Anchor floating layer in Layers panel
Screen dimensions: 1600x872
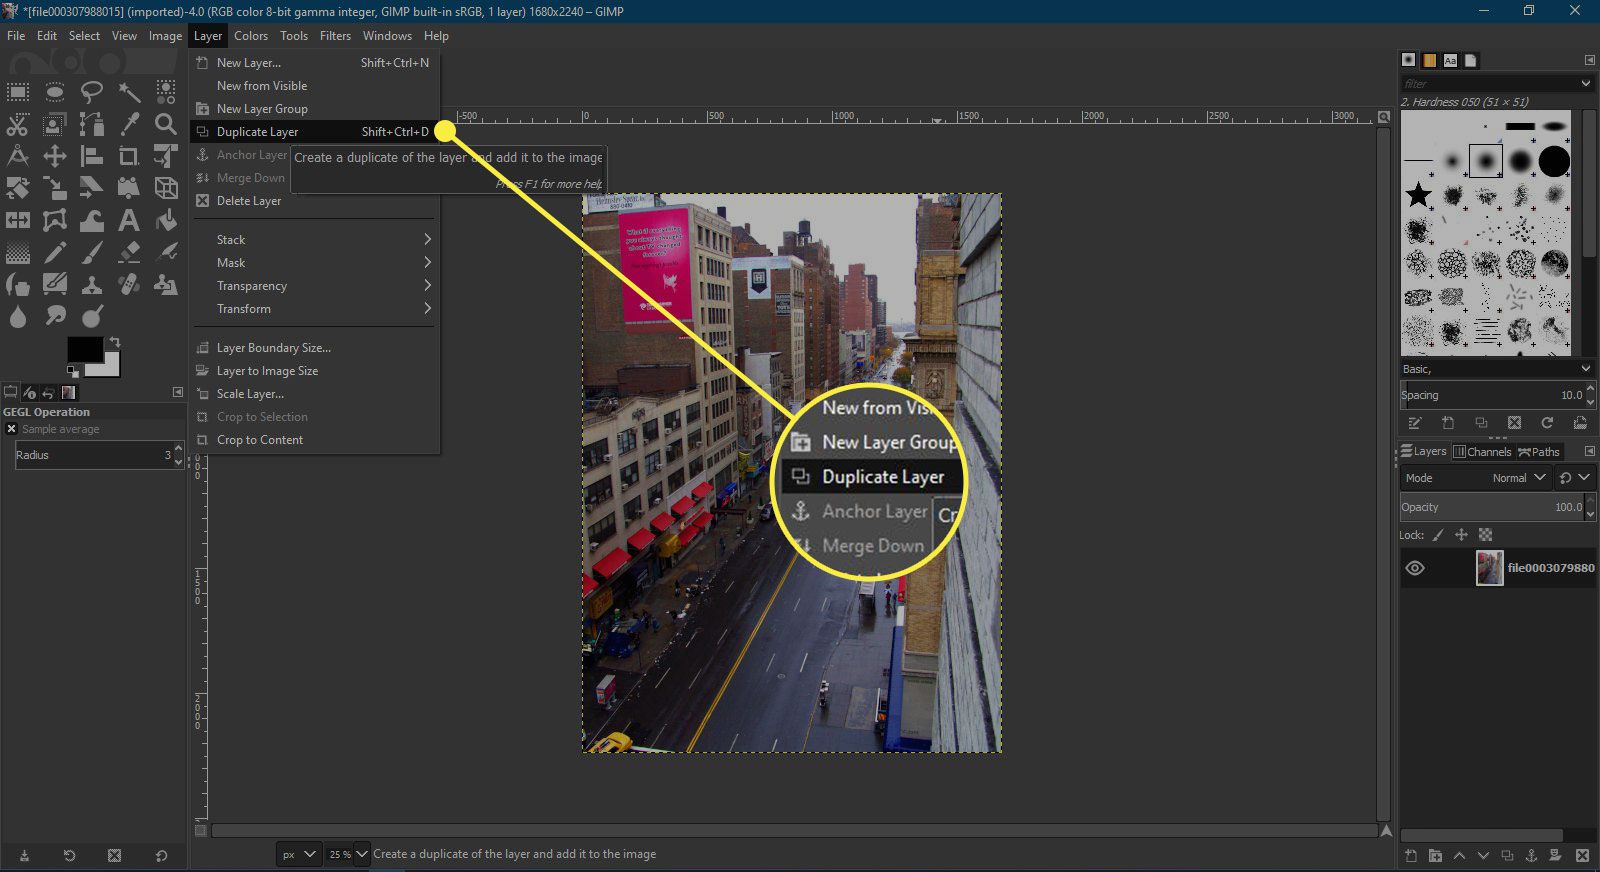[x=1531, y=856]
